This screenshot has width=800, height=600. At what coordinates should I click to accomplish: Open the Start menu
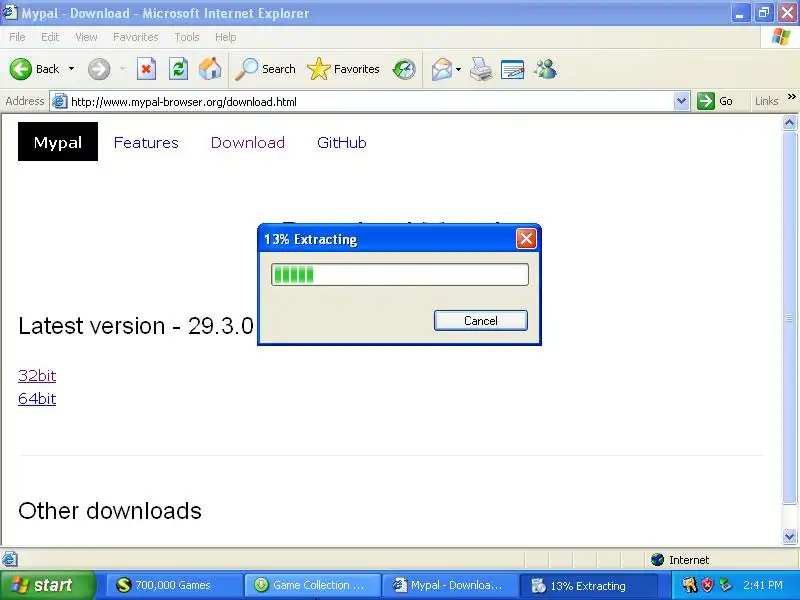point(47,585)
